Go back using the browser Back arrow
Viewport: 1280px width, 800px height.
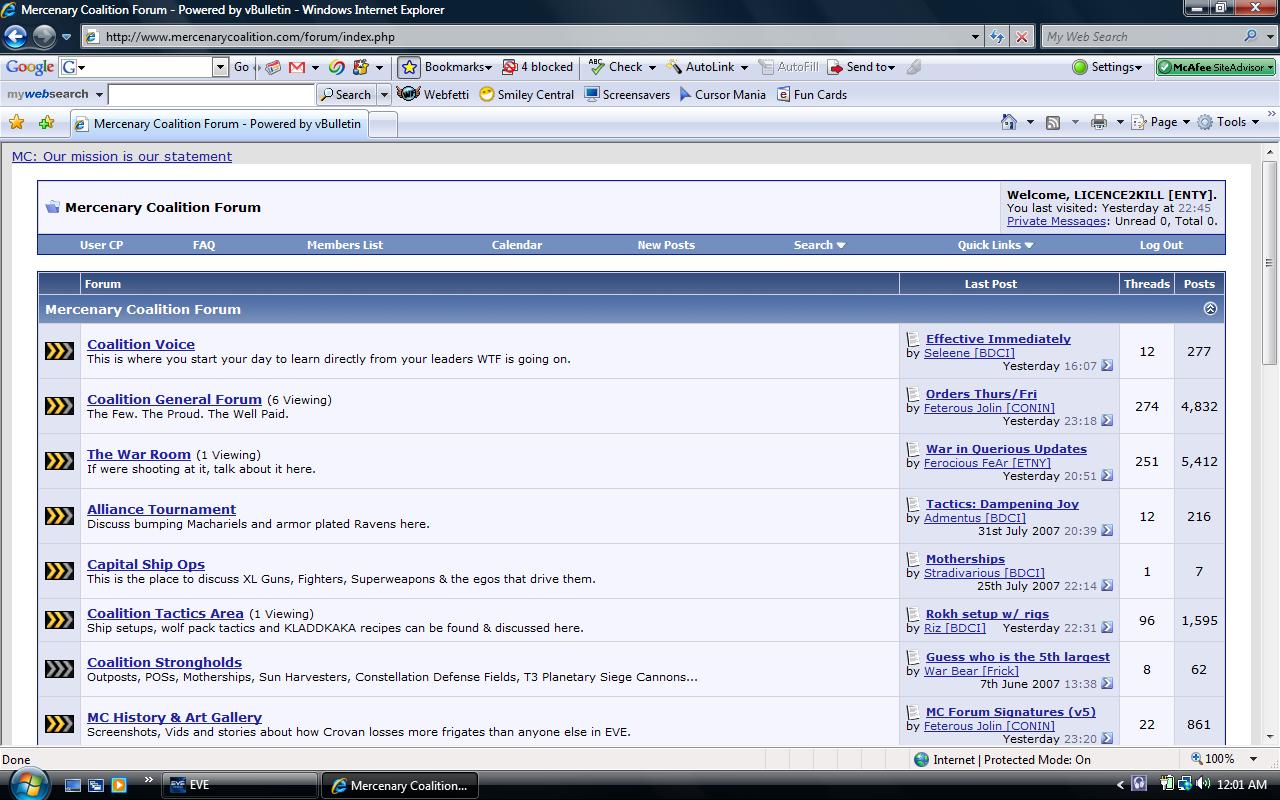pyautogui.click(x=15, y=37)
